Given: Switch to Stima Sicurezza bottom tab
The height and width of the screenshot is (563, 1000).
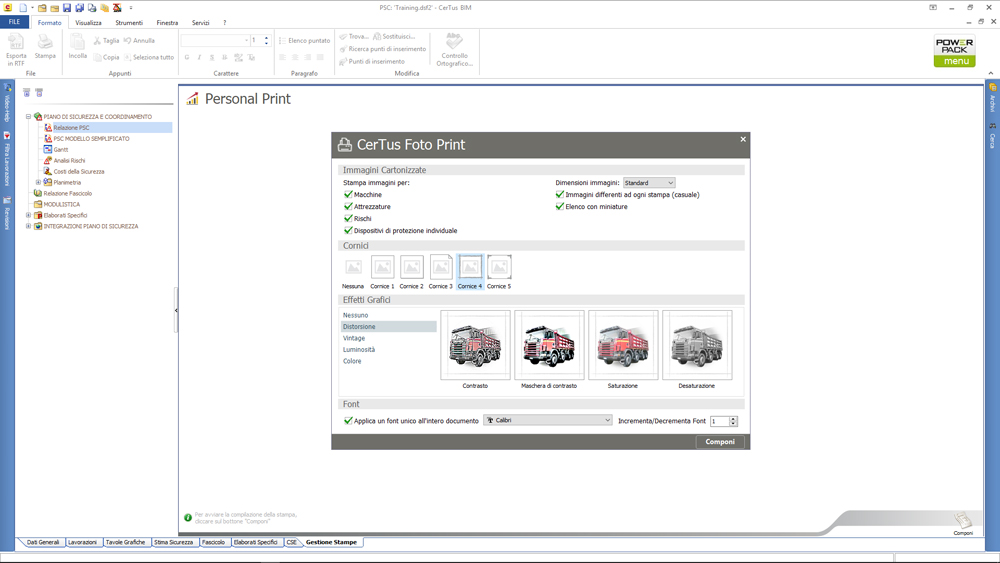Looking at the screenshot, I should click(x=173, y=543).
